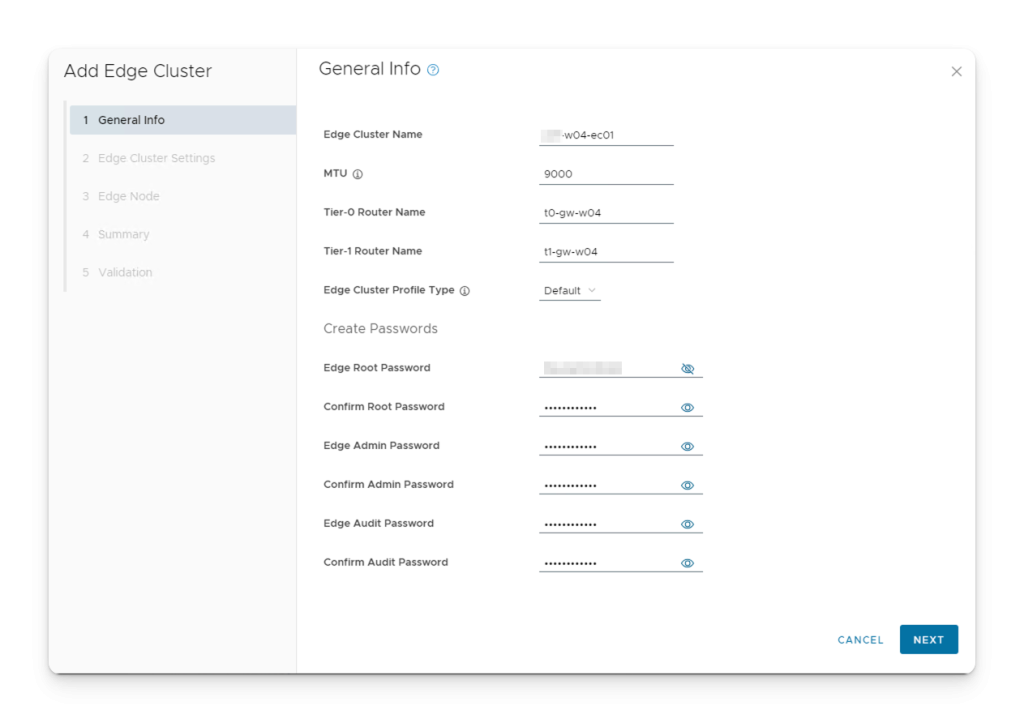The width and height of the screenshot is (1024, 723).
Task: Click the Edge Cluster Profile Type info icon
Action: (464, 291)
